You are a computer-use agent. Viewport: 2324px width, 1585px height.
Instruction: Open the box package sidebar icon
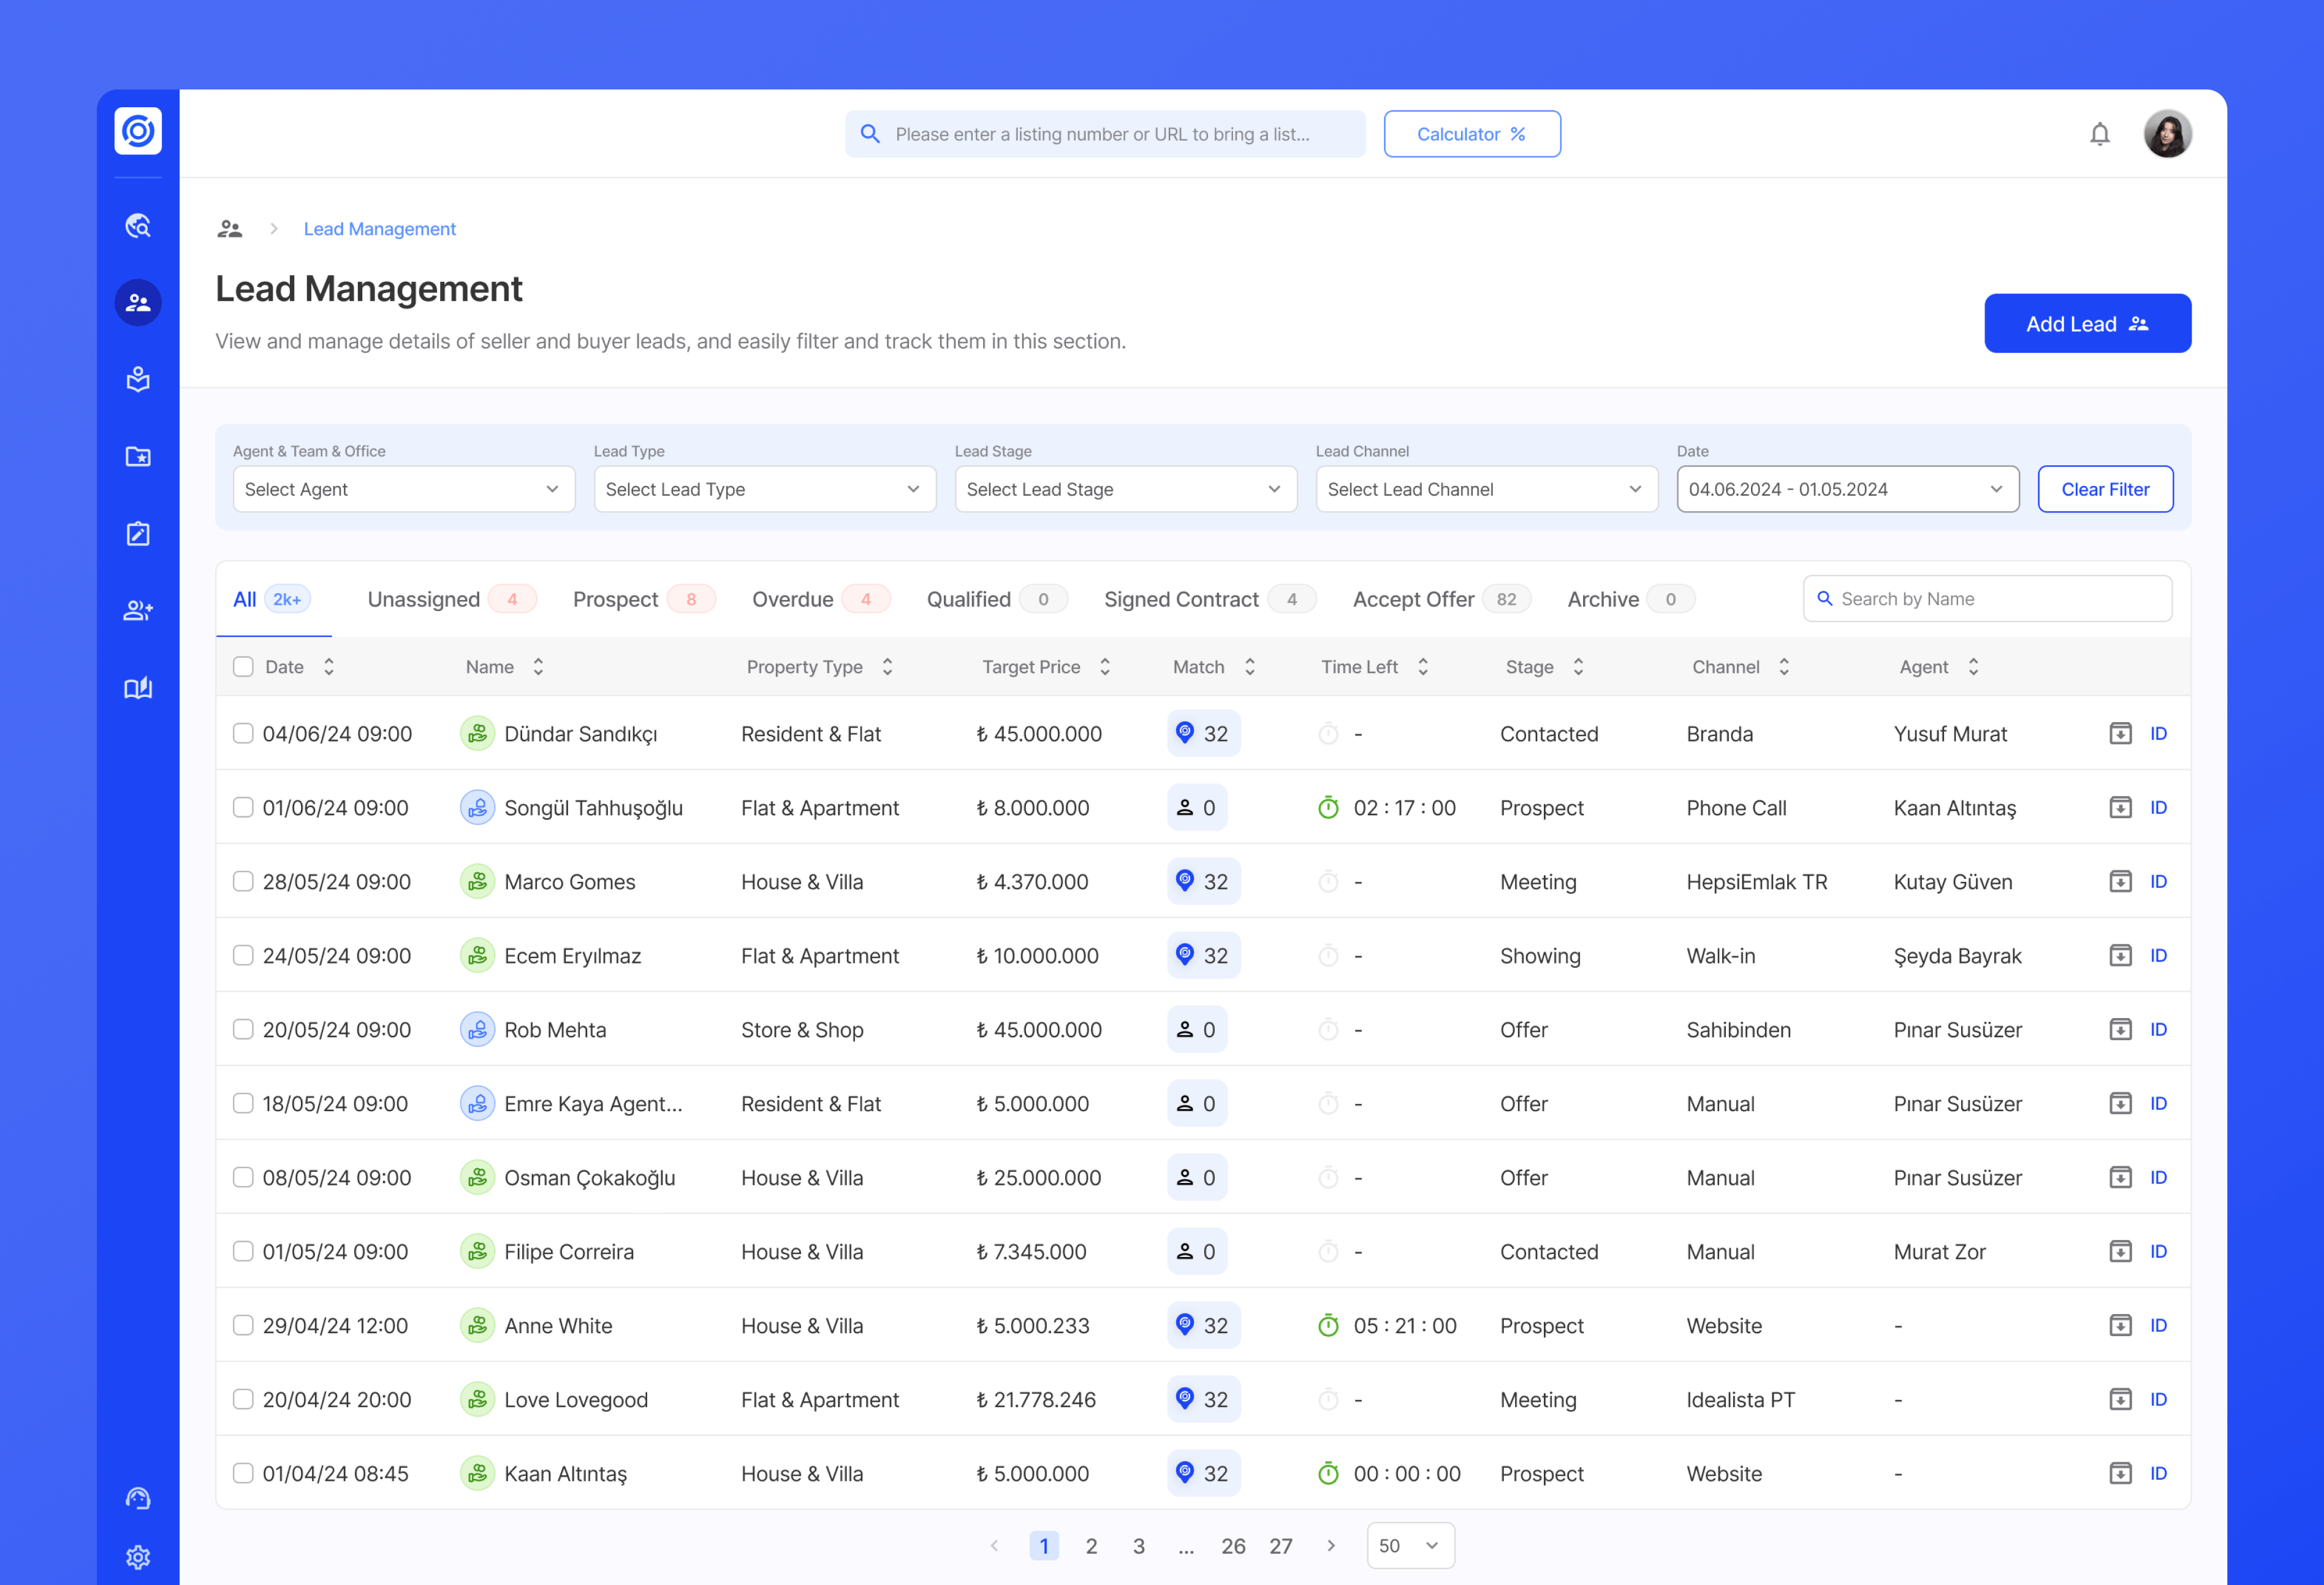point(138,379)
